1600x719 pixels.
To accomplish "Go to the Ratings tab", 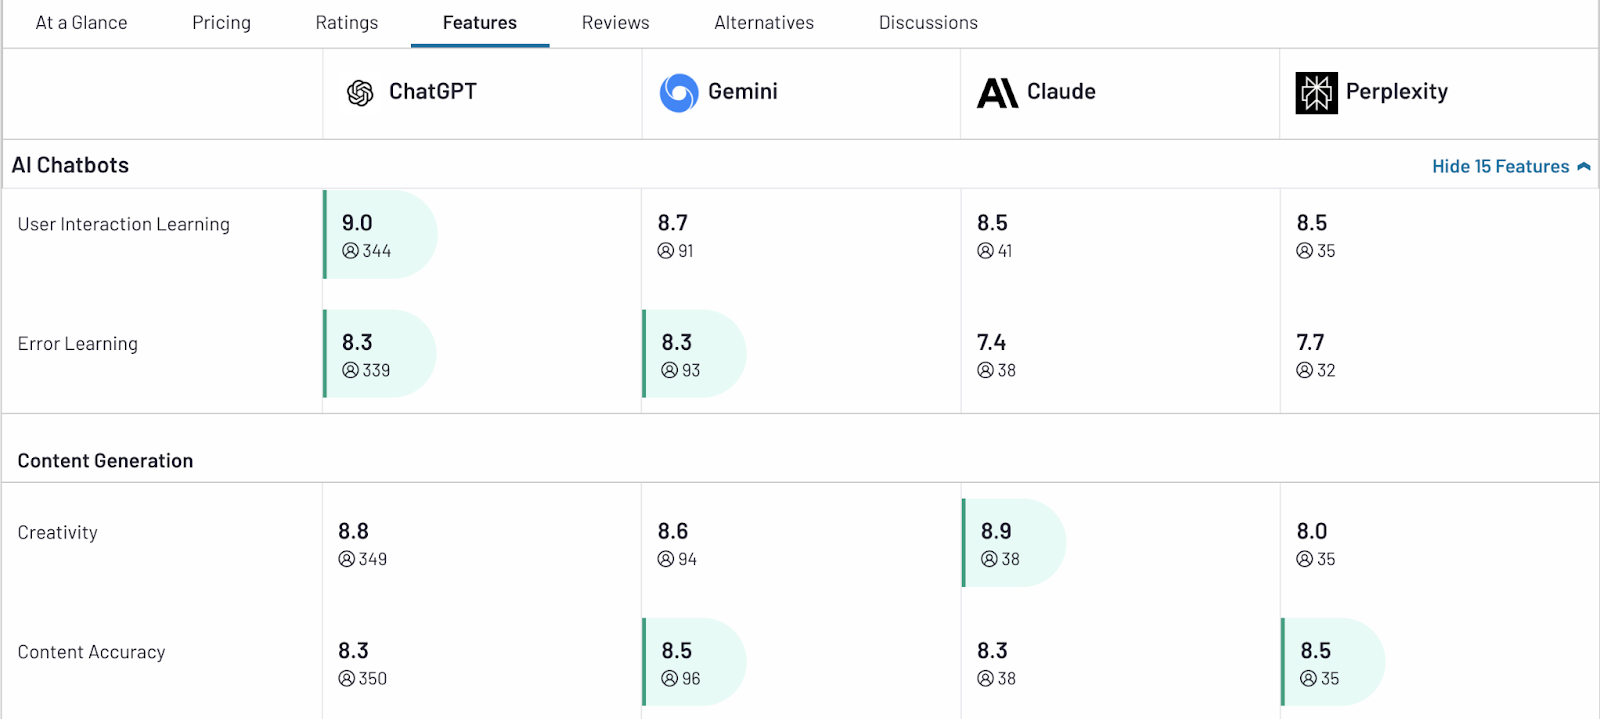I will [x=347, y=23].
